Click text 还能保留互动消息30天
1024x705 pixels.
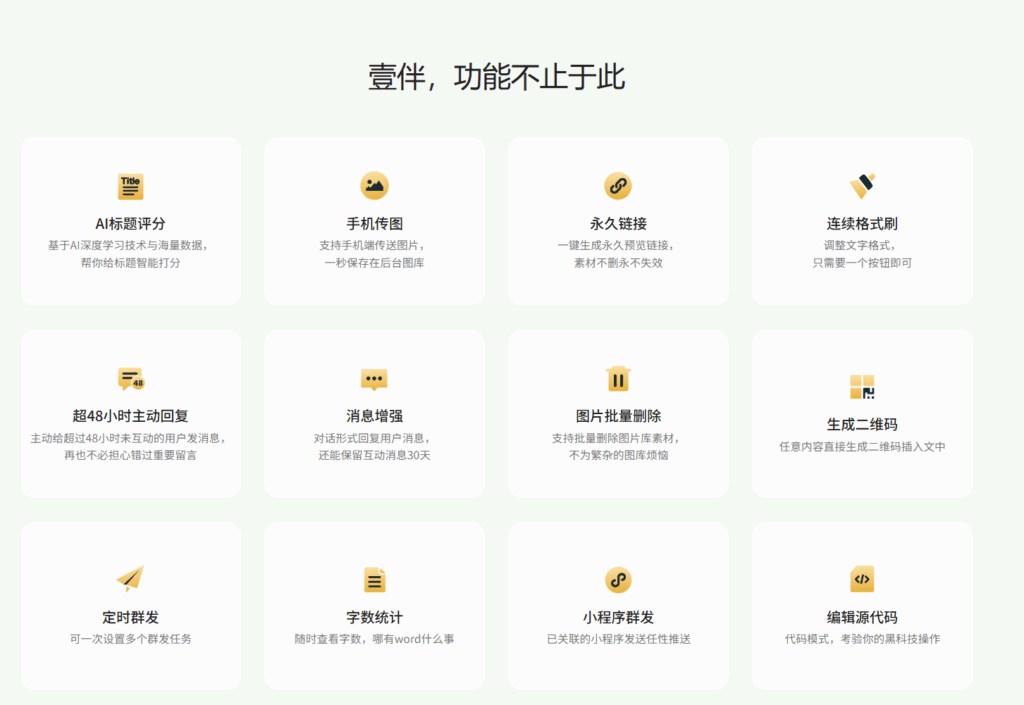tap(374, 455)
